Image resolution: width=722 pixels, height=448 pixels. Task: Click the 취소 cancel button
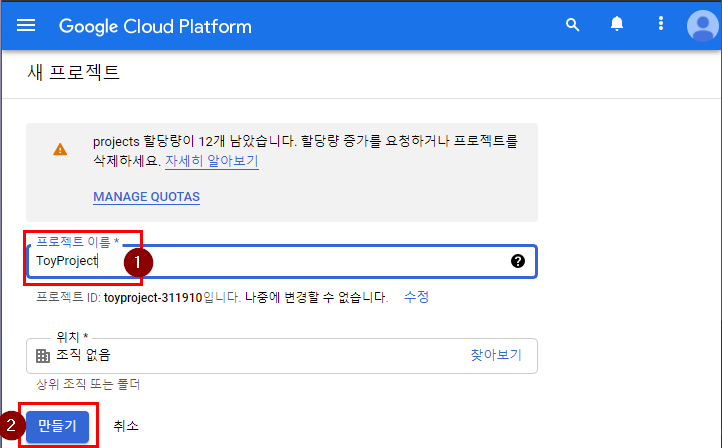pyautogui.click(x=126, y=426)
